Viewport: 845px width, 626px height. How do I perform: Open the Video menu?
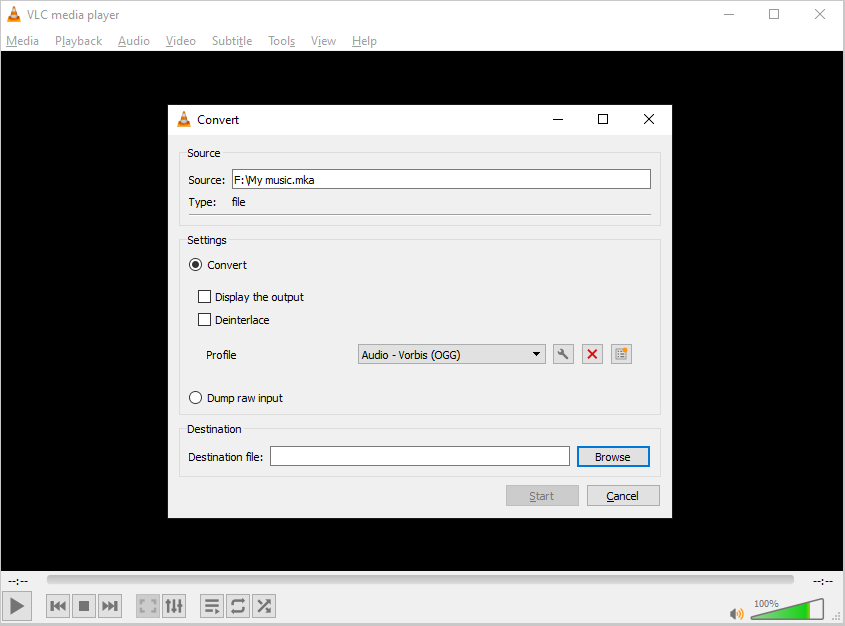tap(181, 41)
